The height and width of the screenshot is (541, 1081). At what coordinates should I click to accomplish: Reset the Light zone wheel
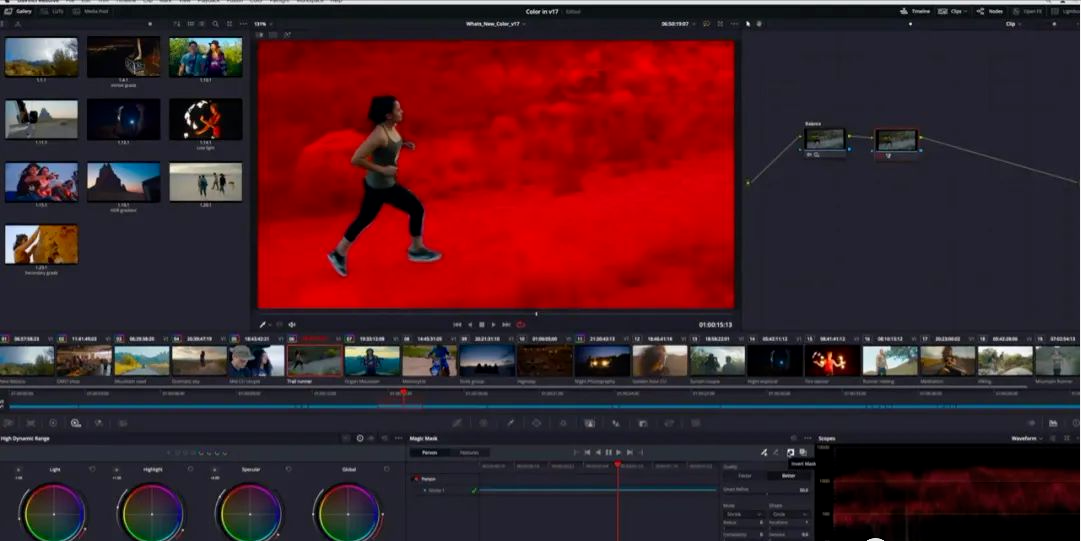pyautogui.click(x=92, y=469)
